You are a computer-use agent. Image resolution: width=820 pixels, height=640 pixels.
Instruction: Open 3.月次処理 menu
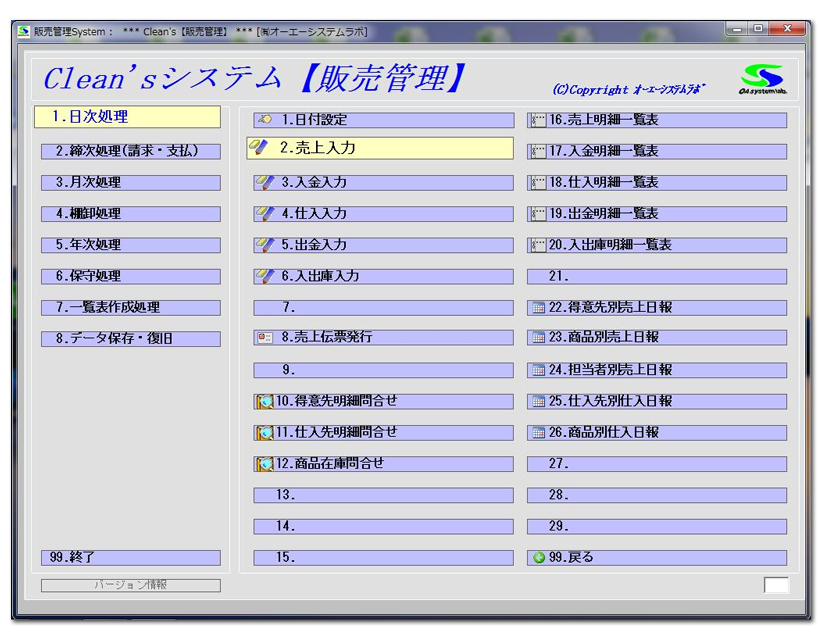coord(131,183)
